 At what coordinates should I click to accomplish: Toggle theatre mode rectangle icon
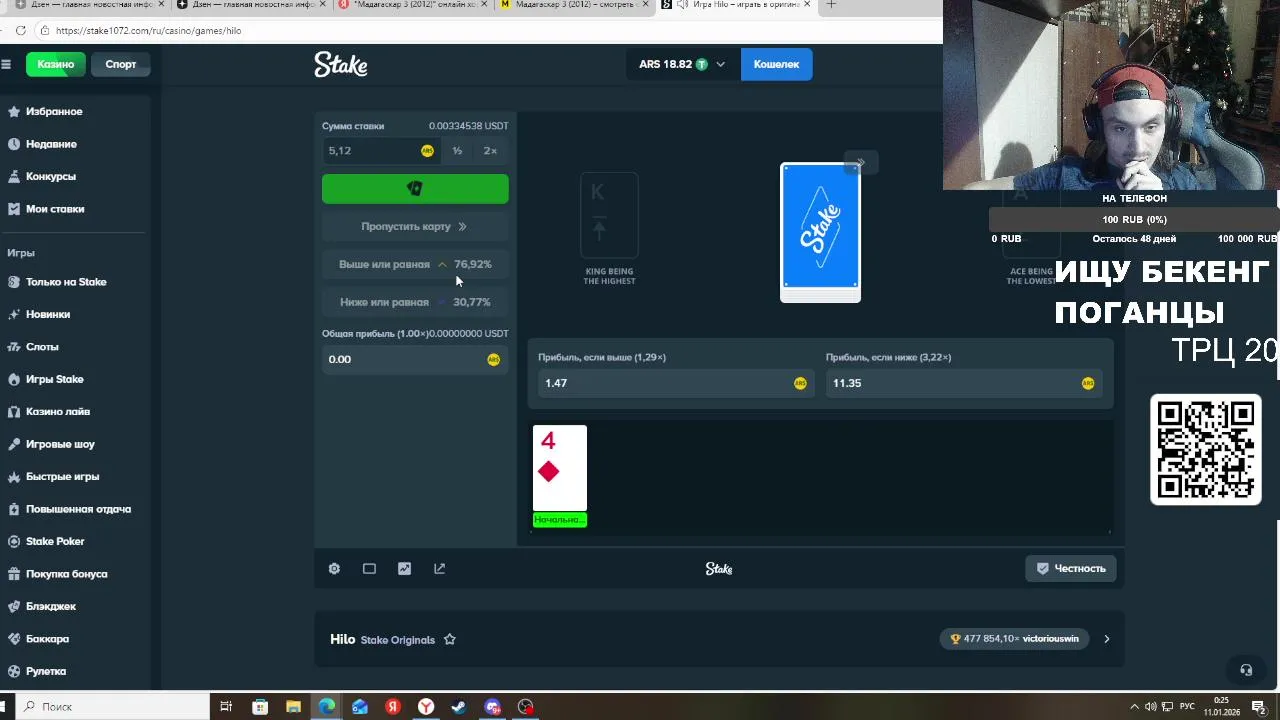pyautogui.click(x=369, y=569)
